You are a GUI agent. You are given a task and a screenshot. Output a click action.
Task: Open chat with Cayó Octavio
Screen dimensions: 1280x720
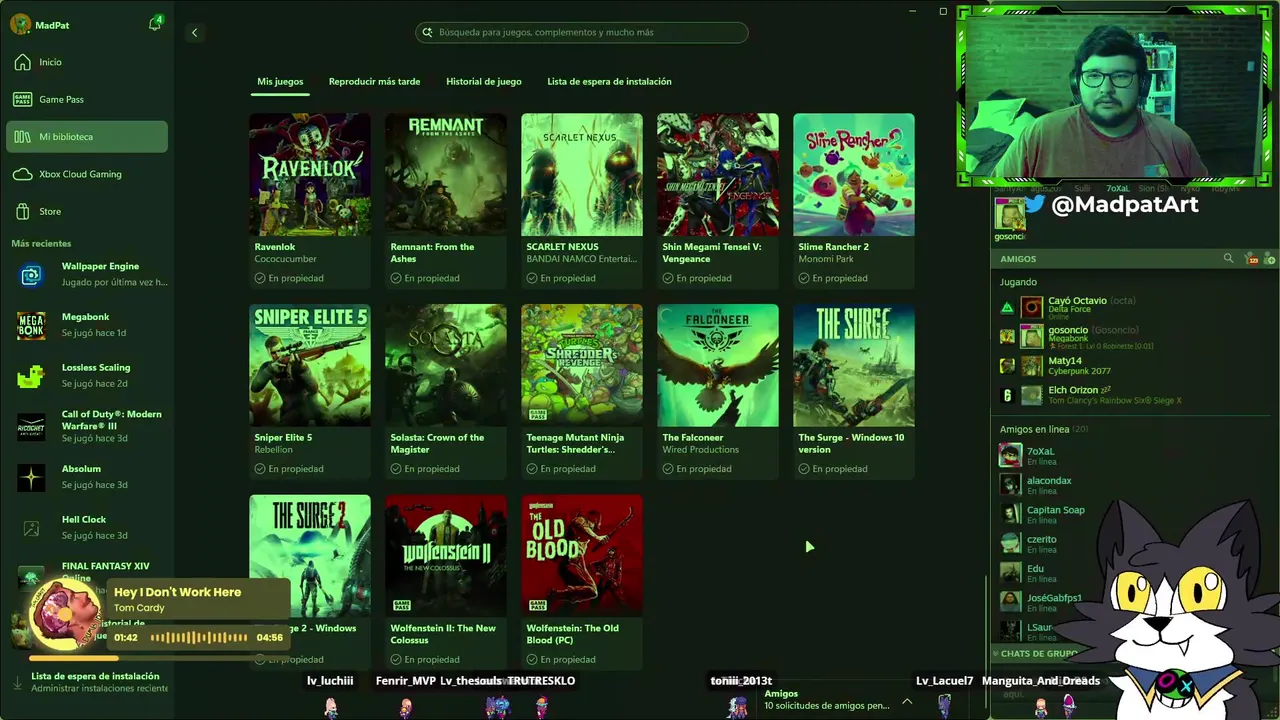1130,306
